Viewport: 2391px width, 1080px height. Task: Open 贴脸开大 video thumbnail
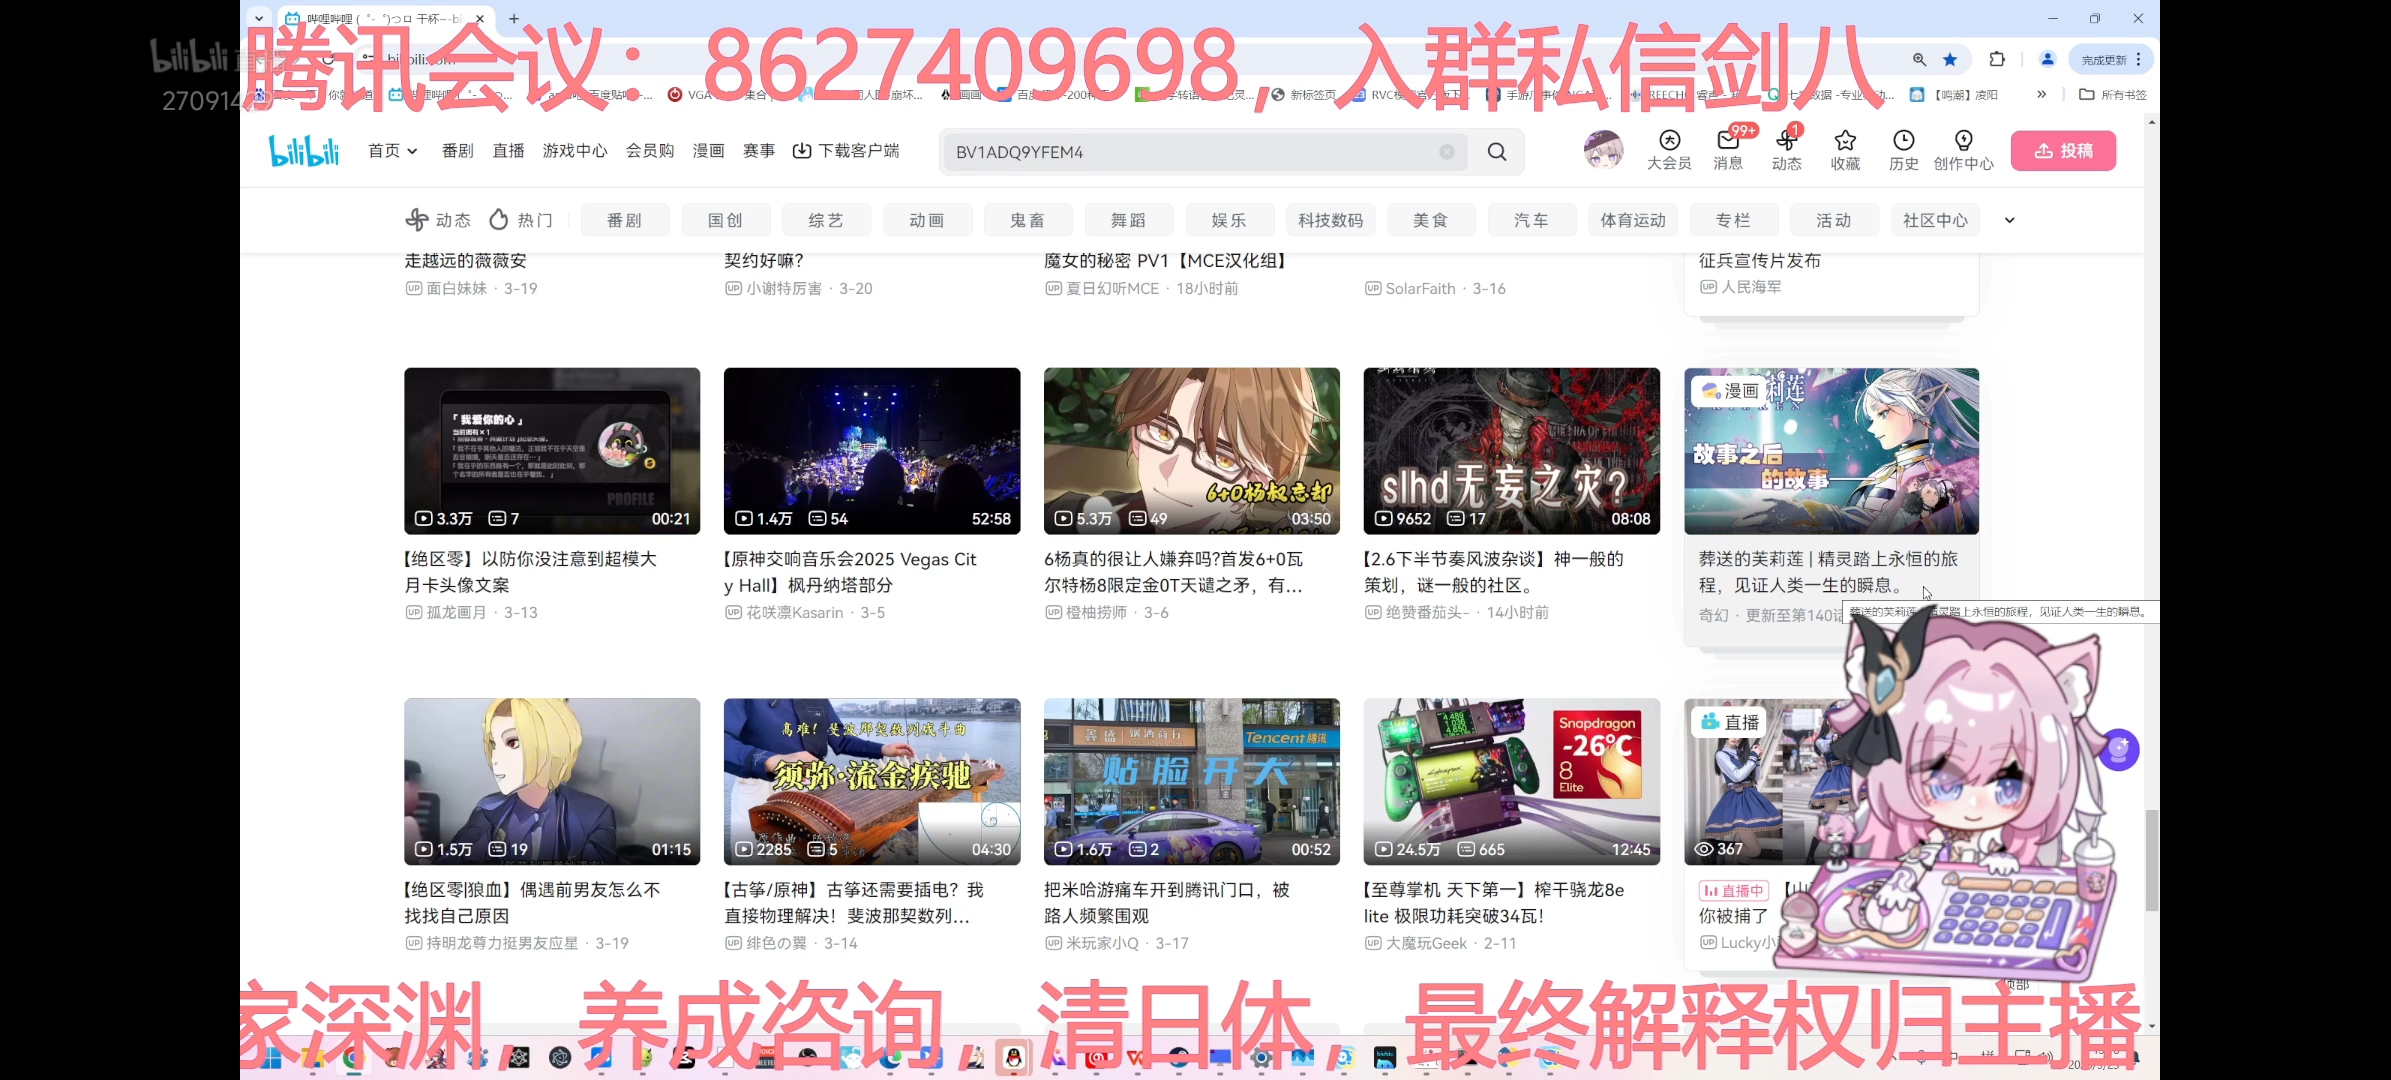pyautogui.click(x=1192, y=781)
